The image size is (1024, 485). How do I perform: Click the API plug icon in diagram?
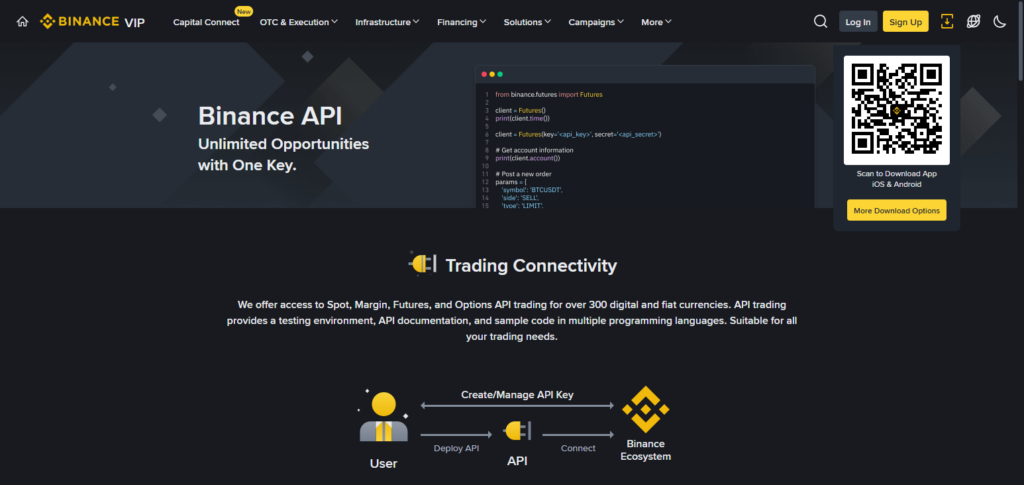(x=517, y=431)
